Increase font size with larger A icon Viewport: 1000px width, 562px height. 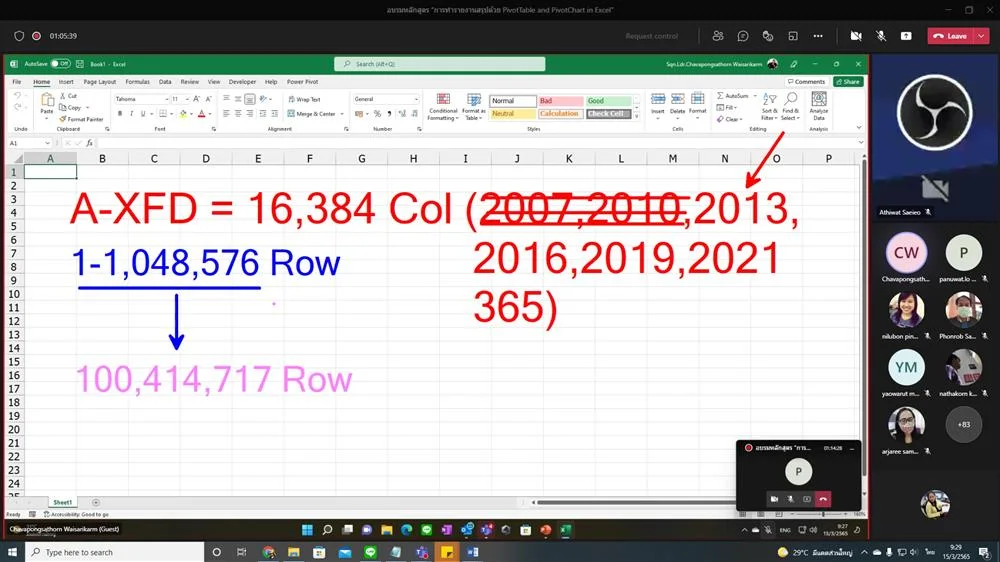[x=196, y=99]
